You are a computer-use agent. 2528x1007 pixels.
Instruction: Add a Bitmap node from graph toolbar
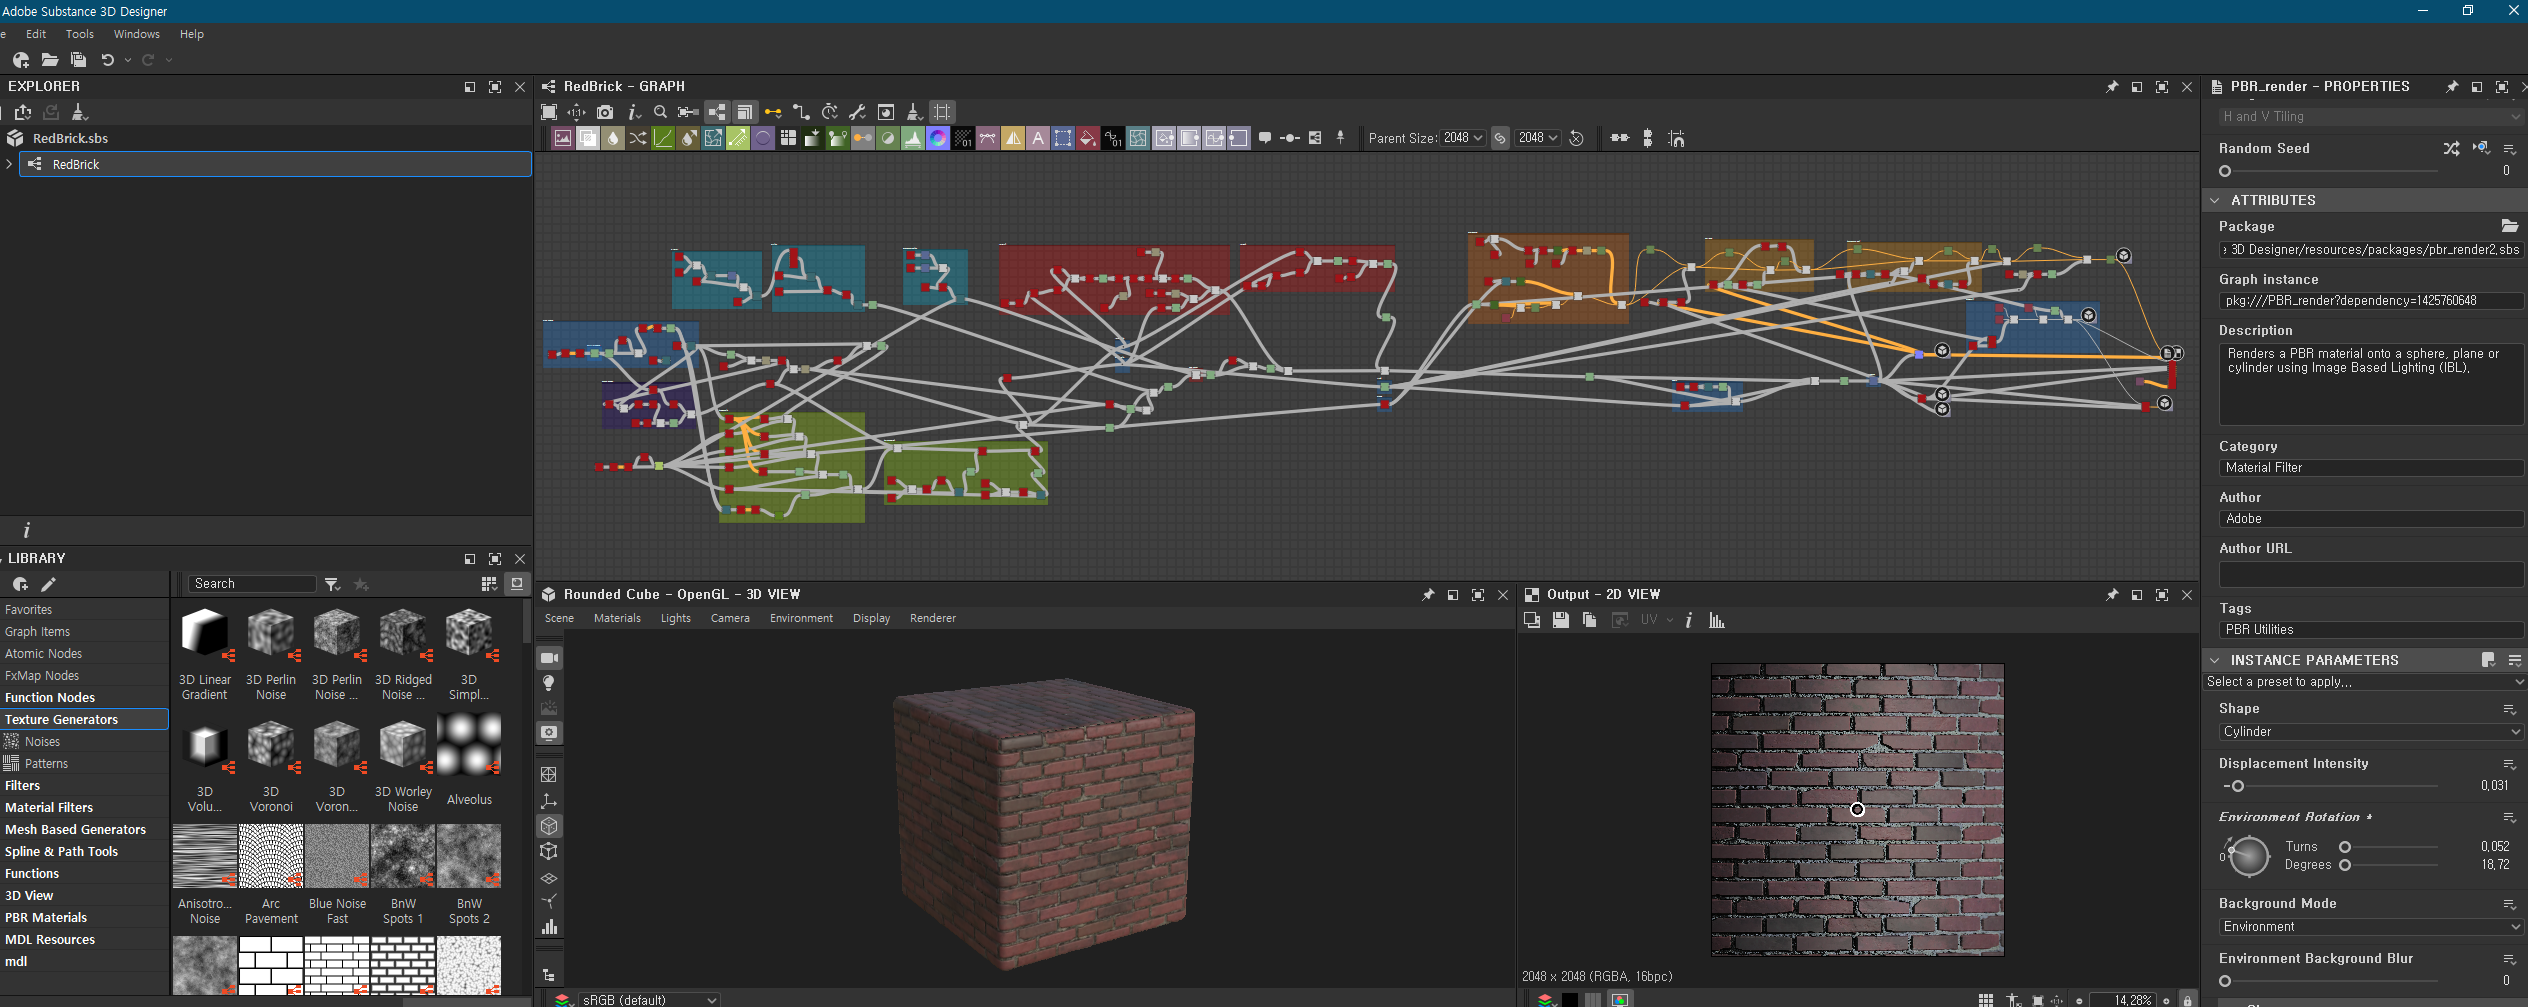(x=563, y=138)
